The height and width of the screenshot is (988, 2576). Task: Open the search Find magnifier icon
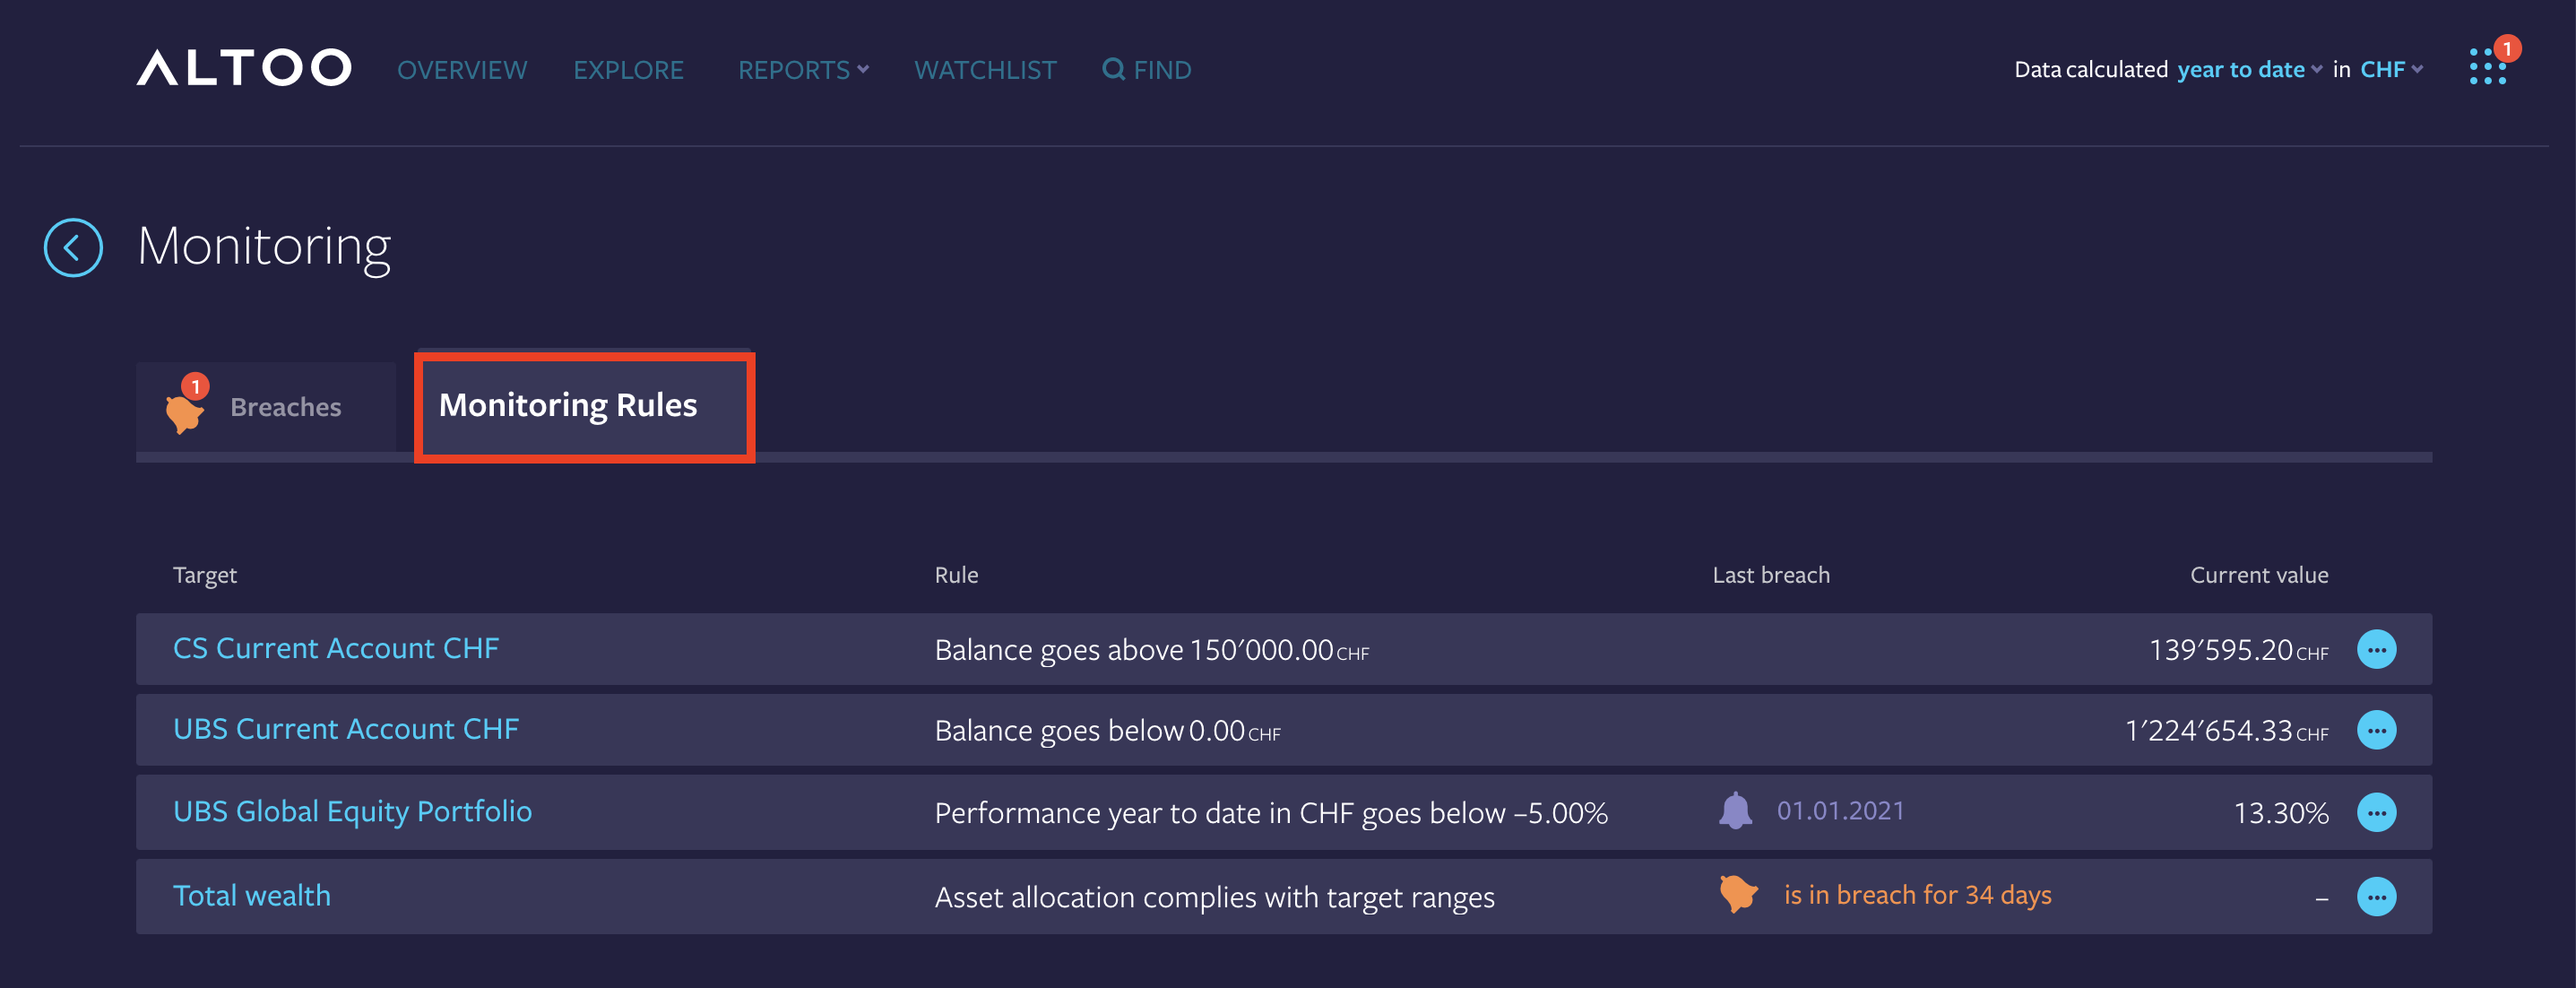click(x=1112, y=69)
